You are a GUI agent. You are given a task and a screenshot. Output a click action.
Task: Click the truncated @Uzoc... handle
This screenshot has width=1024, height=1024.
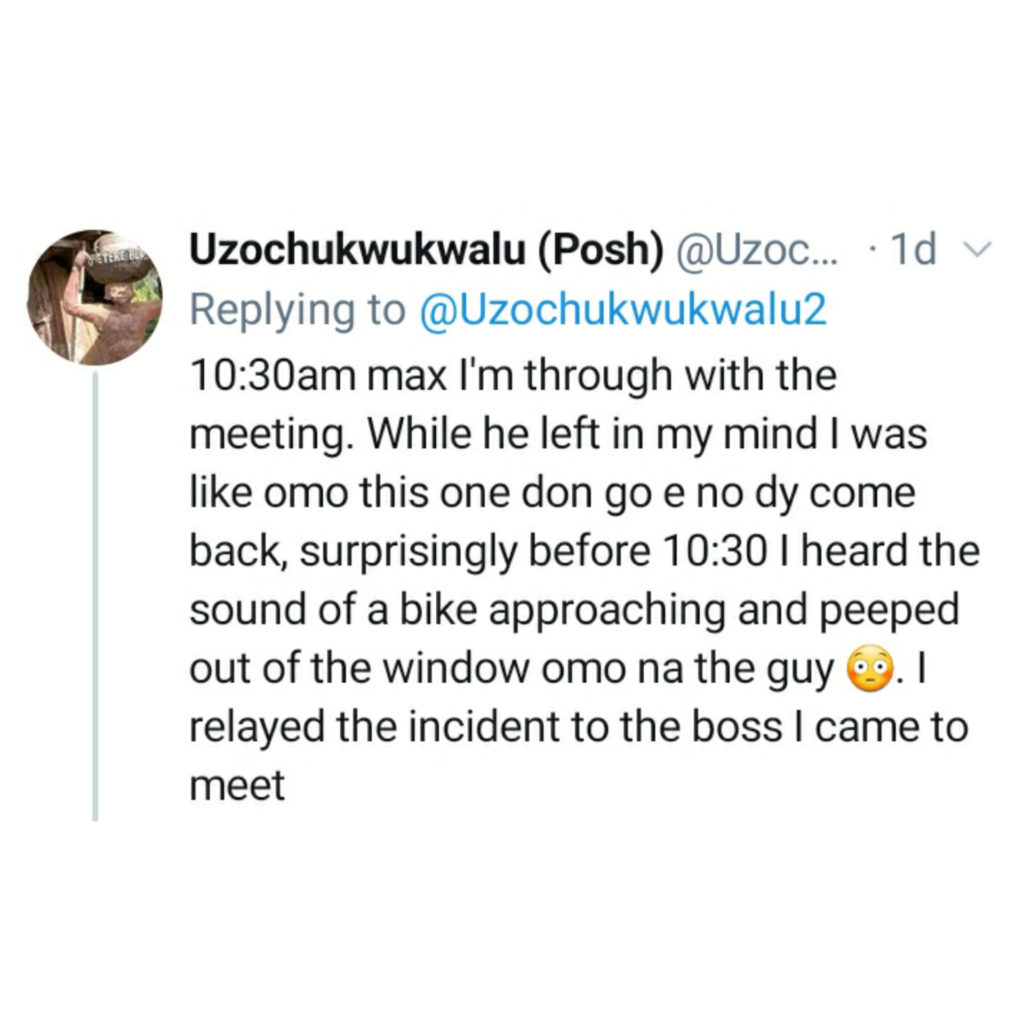pyautogui.click(x=758, y=252)
